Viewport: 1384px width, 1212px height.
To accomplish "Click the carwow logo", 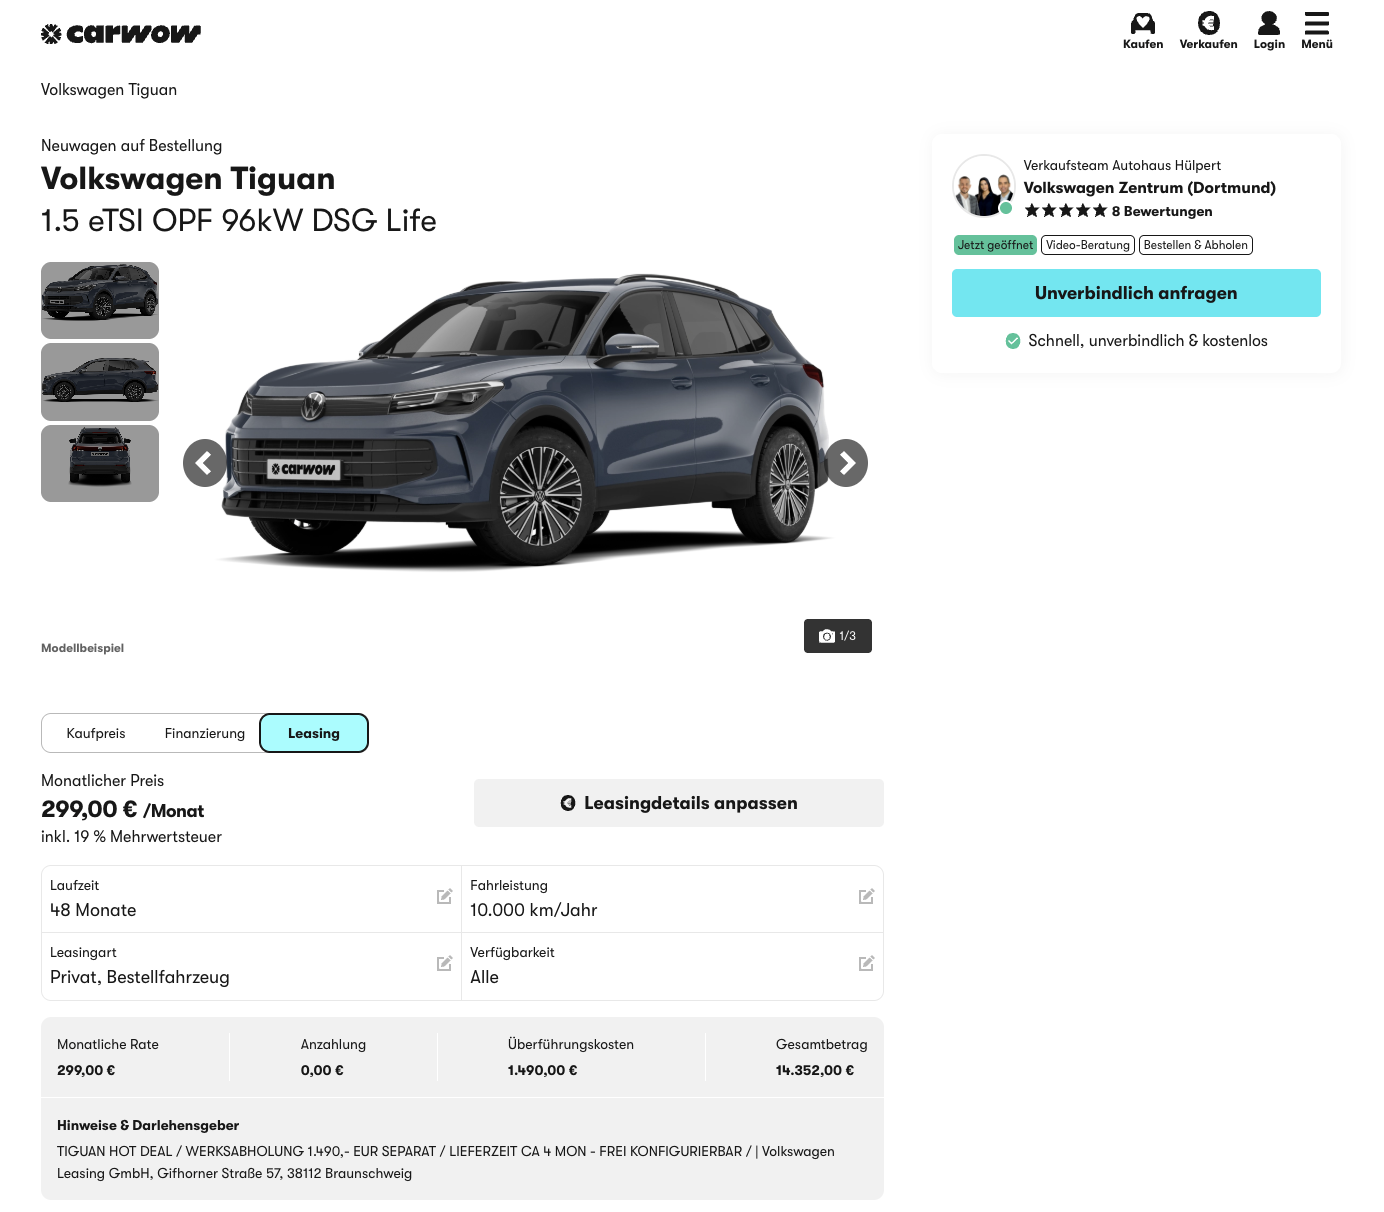I will pyautogui.click(x=121, y=34).
